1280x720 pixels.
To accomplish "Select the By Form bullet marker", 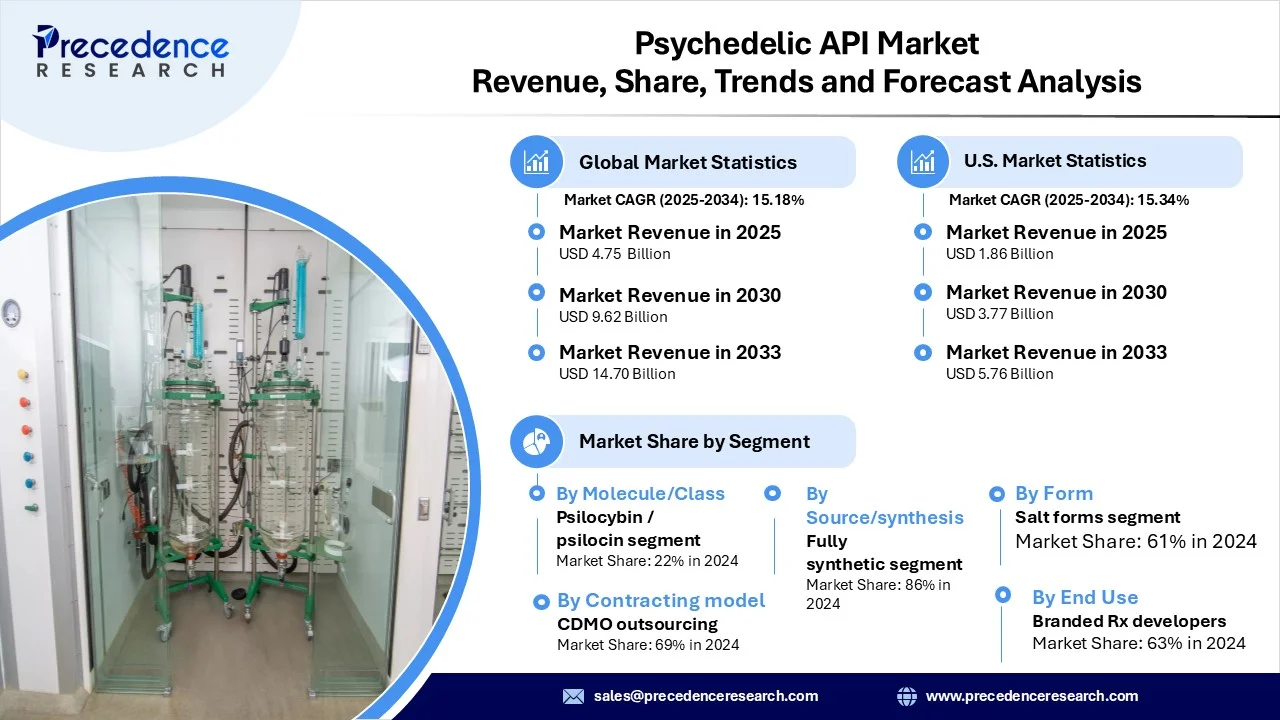I will tap(996, 494).
